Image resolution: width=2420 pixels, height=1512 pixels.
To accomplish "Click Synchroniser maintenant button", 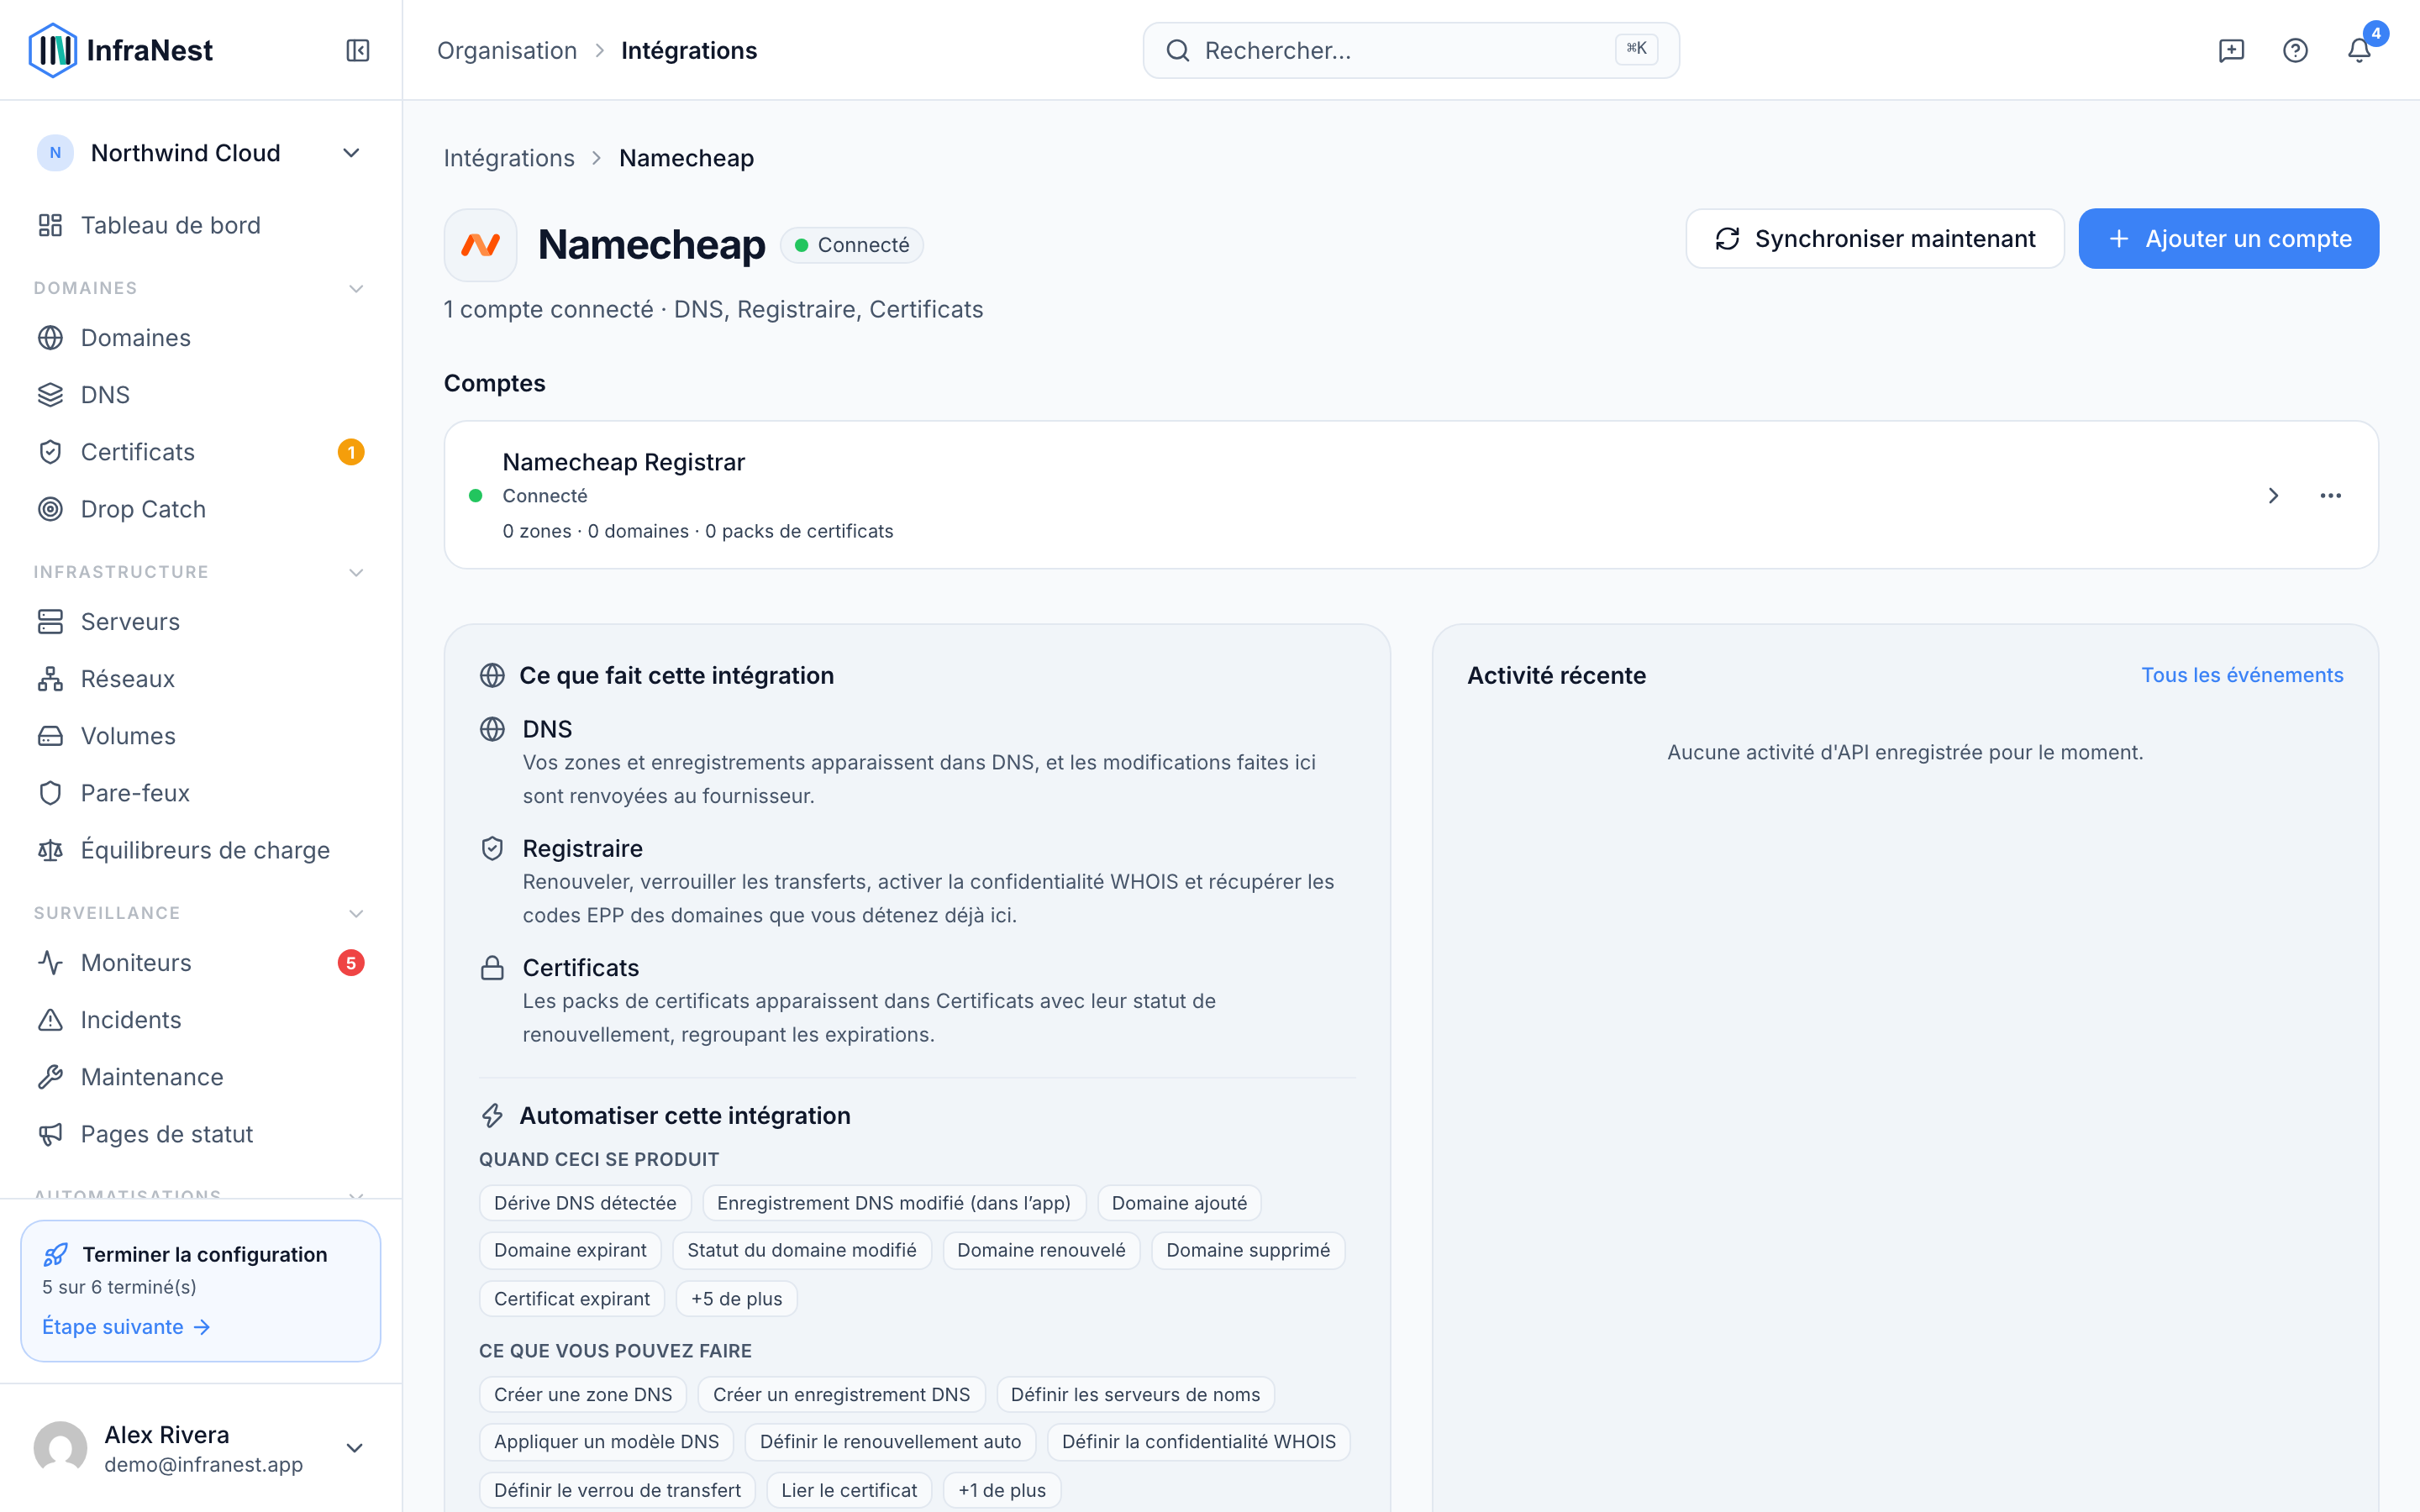I will [x=1875, y=239].
